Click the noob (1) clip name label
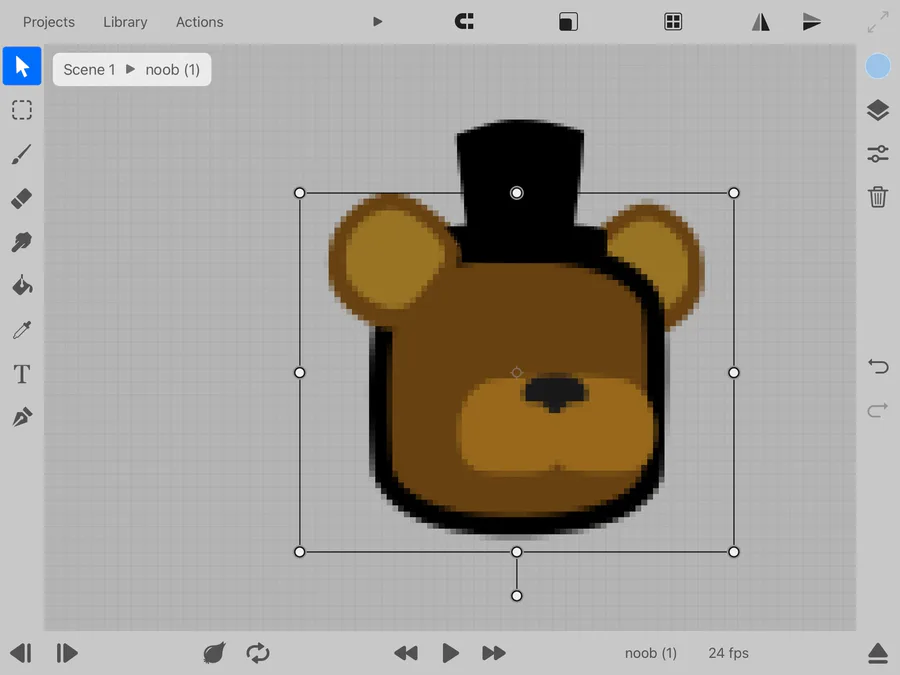This screenshot has height=675, width=900. pos(650,653)
